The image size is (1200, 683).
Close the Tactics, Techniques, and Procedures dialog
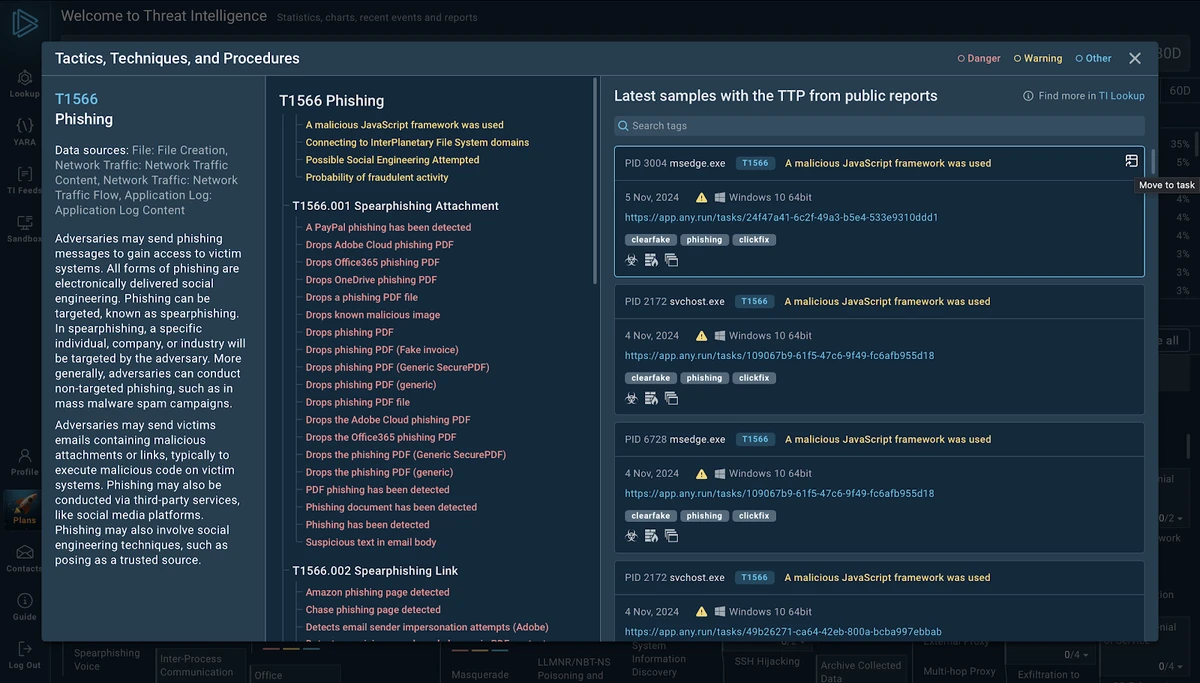click(x=1135, y=59)
